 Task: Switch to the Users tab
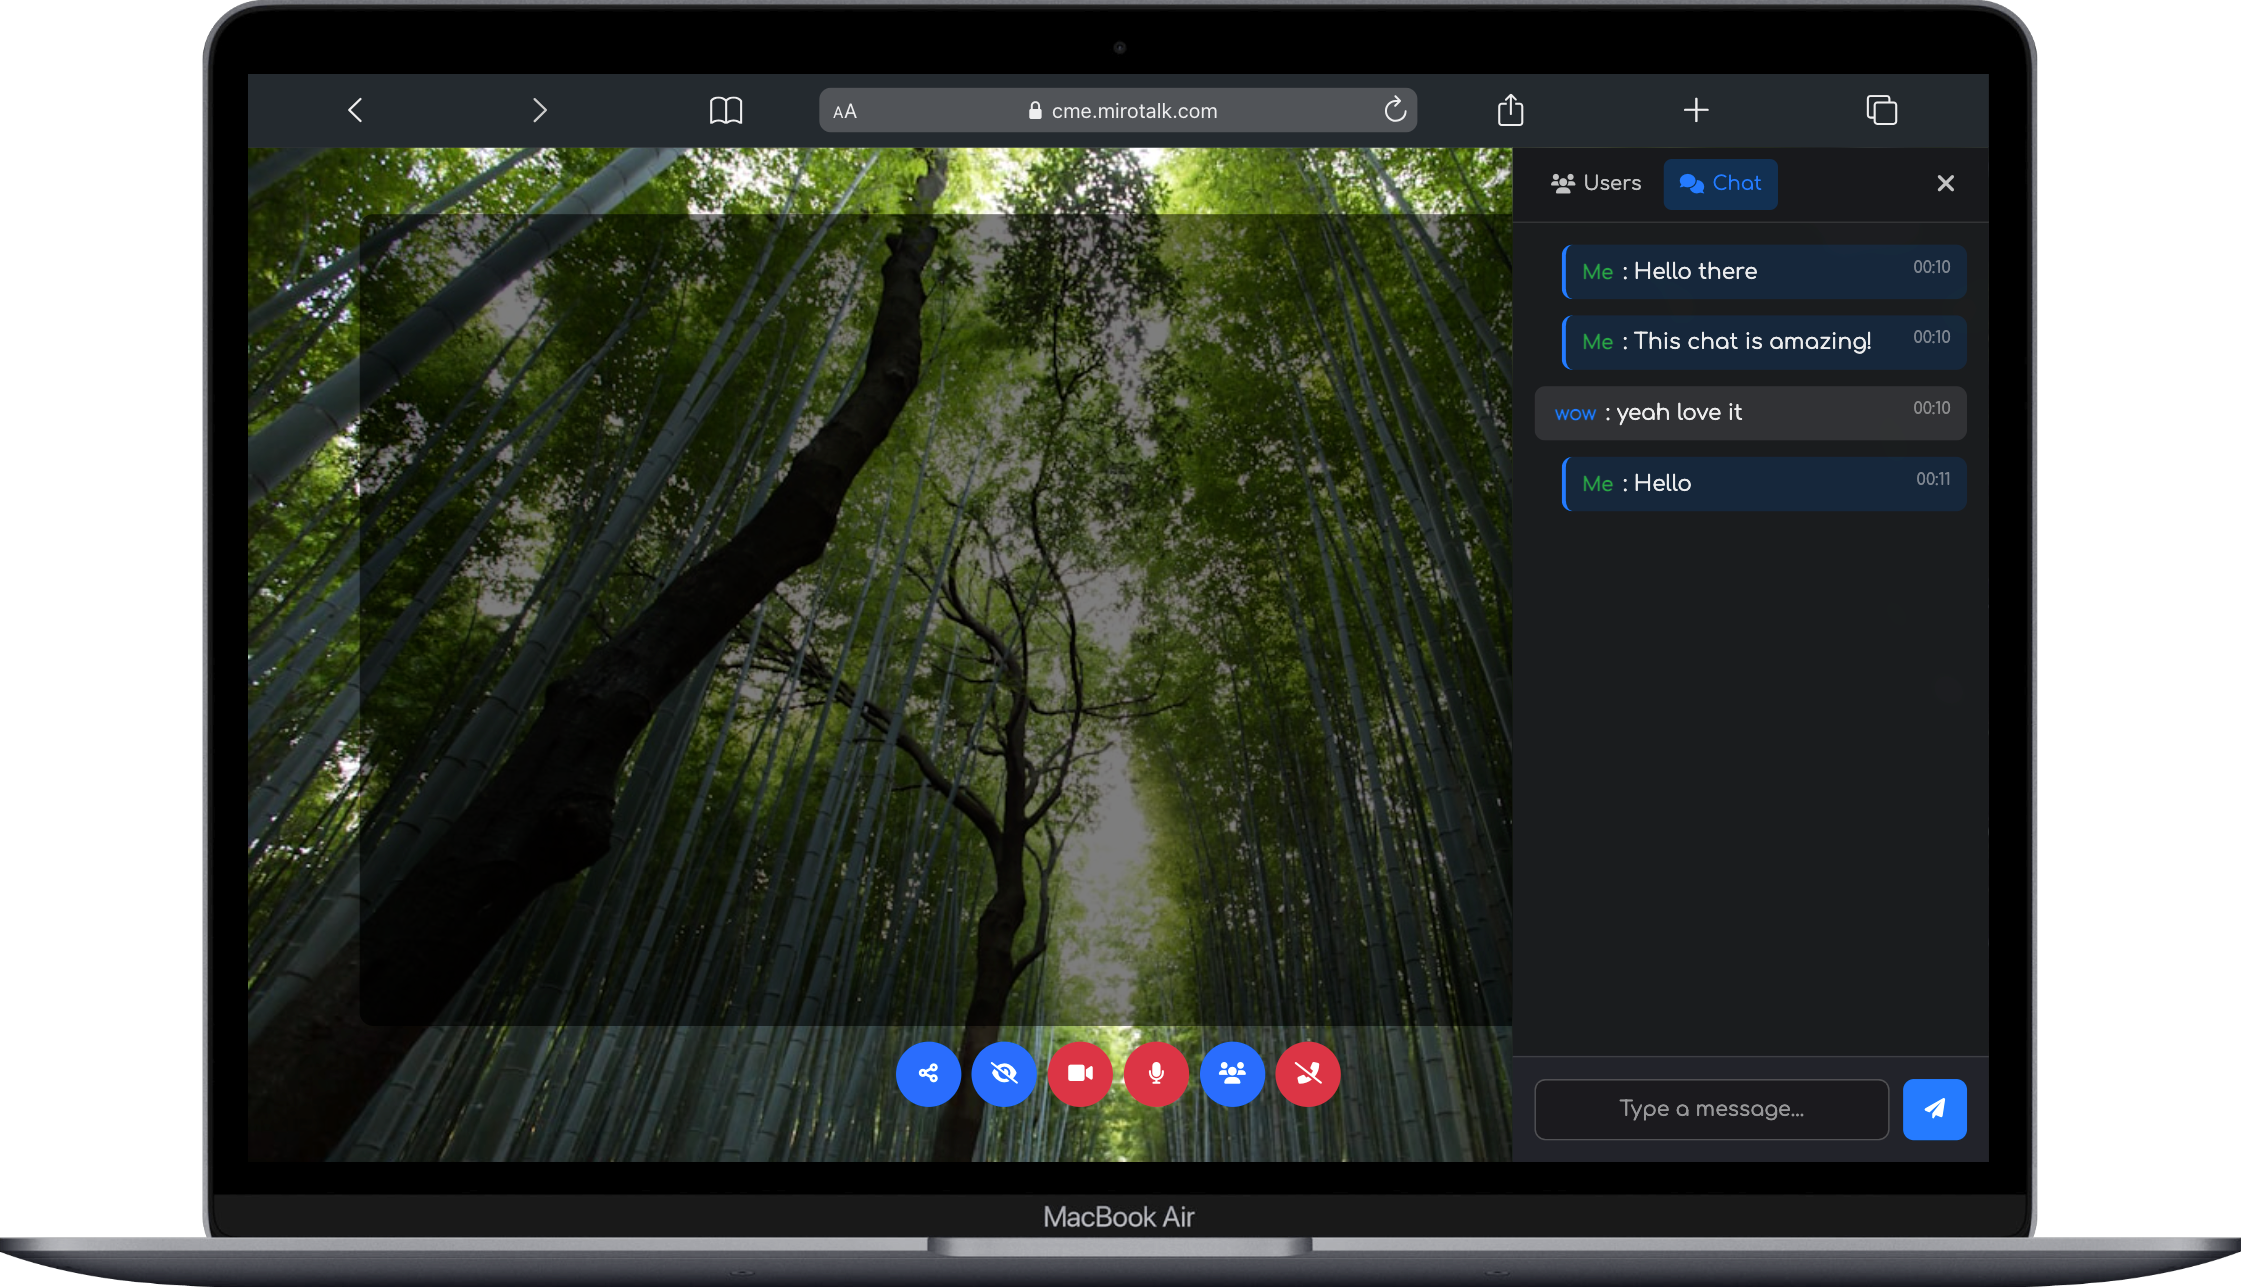[x=1596, y=183]
